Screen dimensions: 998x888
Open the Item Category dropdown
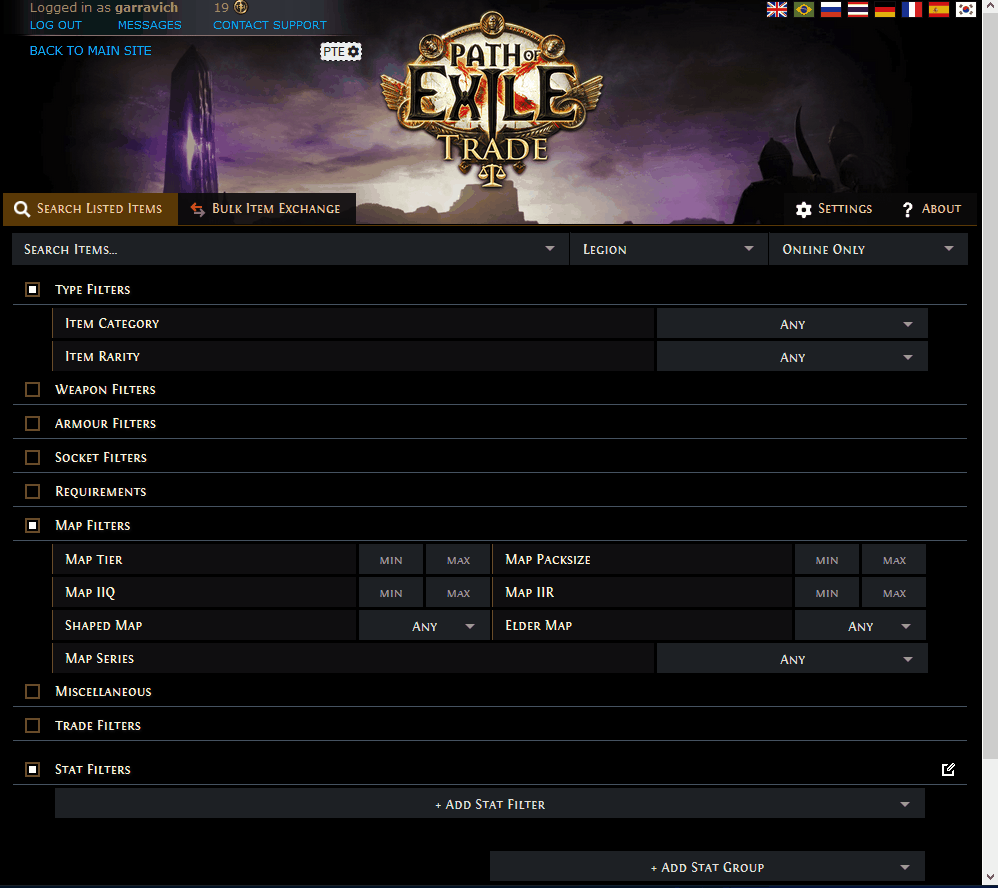tap(792, 324)
